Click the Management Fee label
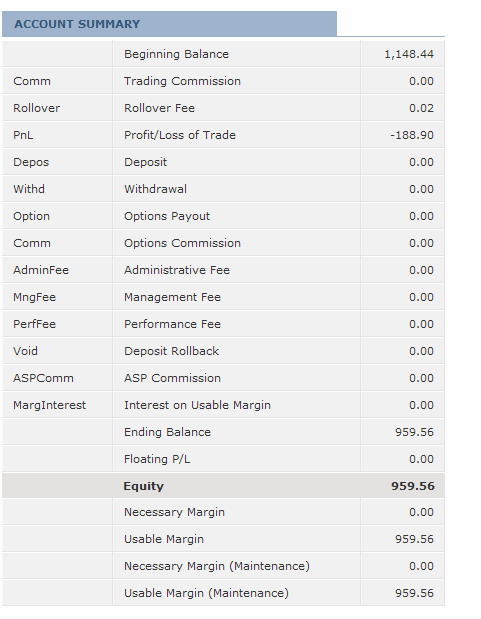Screen dimensions: 481x619 click(x=172, y=297)
